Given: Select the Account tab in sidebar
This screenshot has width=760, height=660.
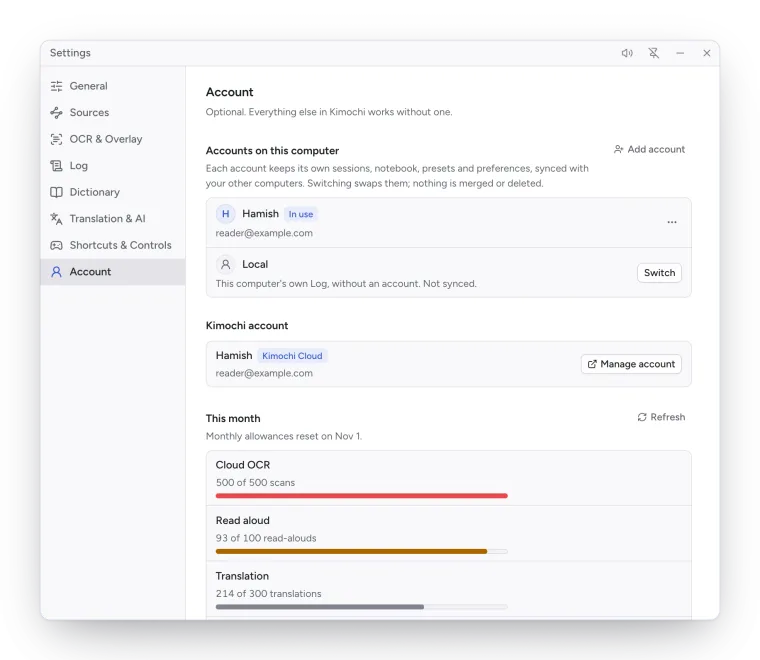Looking at the screenshot, I should tap(113, 272).
